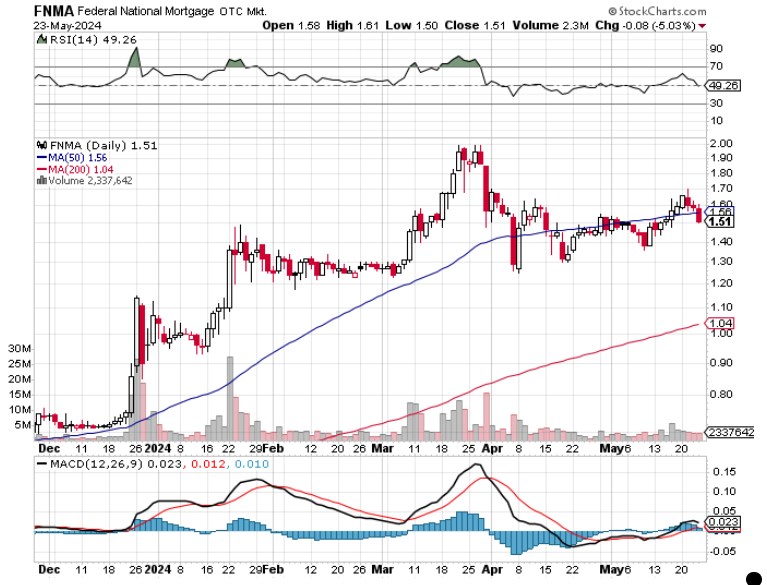This screenshot has height=585, width=767.
Task: Click the 1.30 label on the price axis
Action: tap(721, 261)
